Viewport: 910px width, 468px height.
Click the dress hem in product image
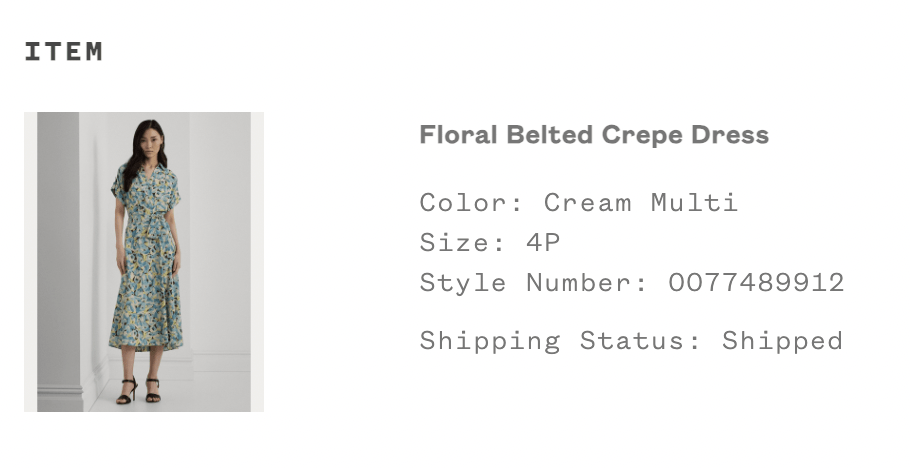tap(146, 344)
